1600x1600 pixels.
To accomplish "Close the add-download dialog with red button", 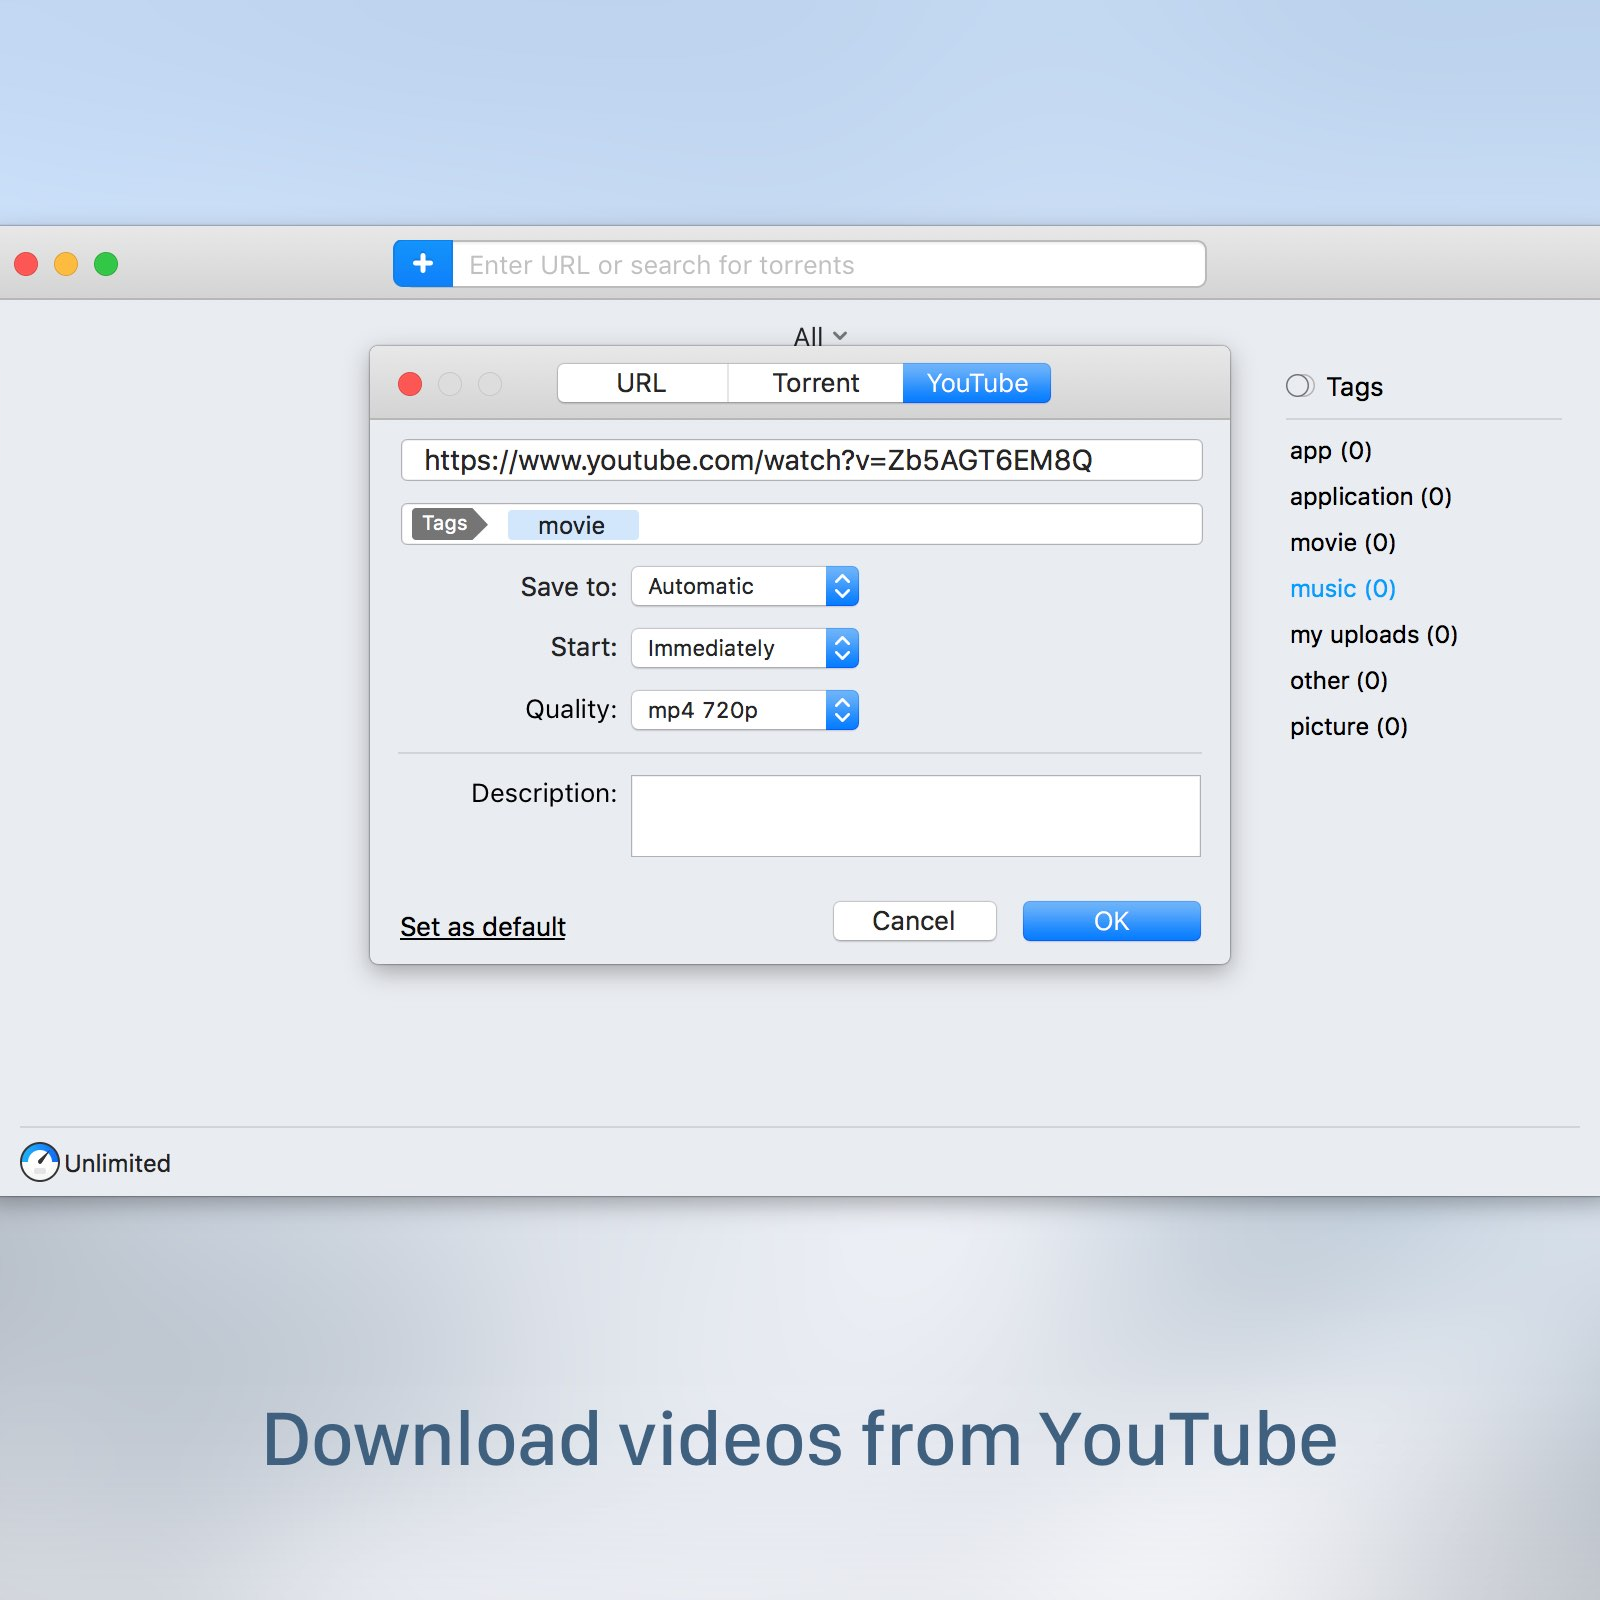I will 410,384.
